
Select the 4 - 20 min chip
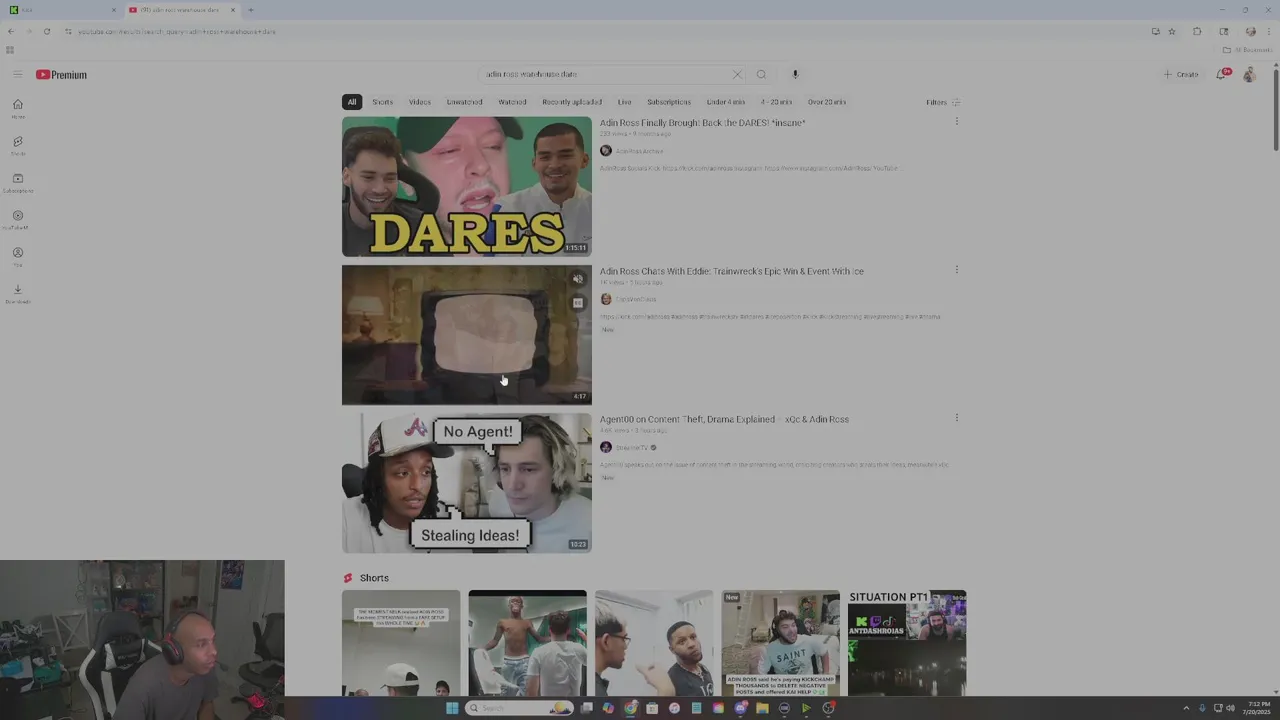coord(776,102)
